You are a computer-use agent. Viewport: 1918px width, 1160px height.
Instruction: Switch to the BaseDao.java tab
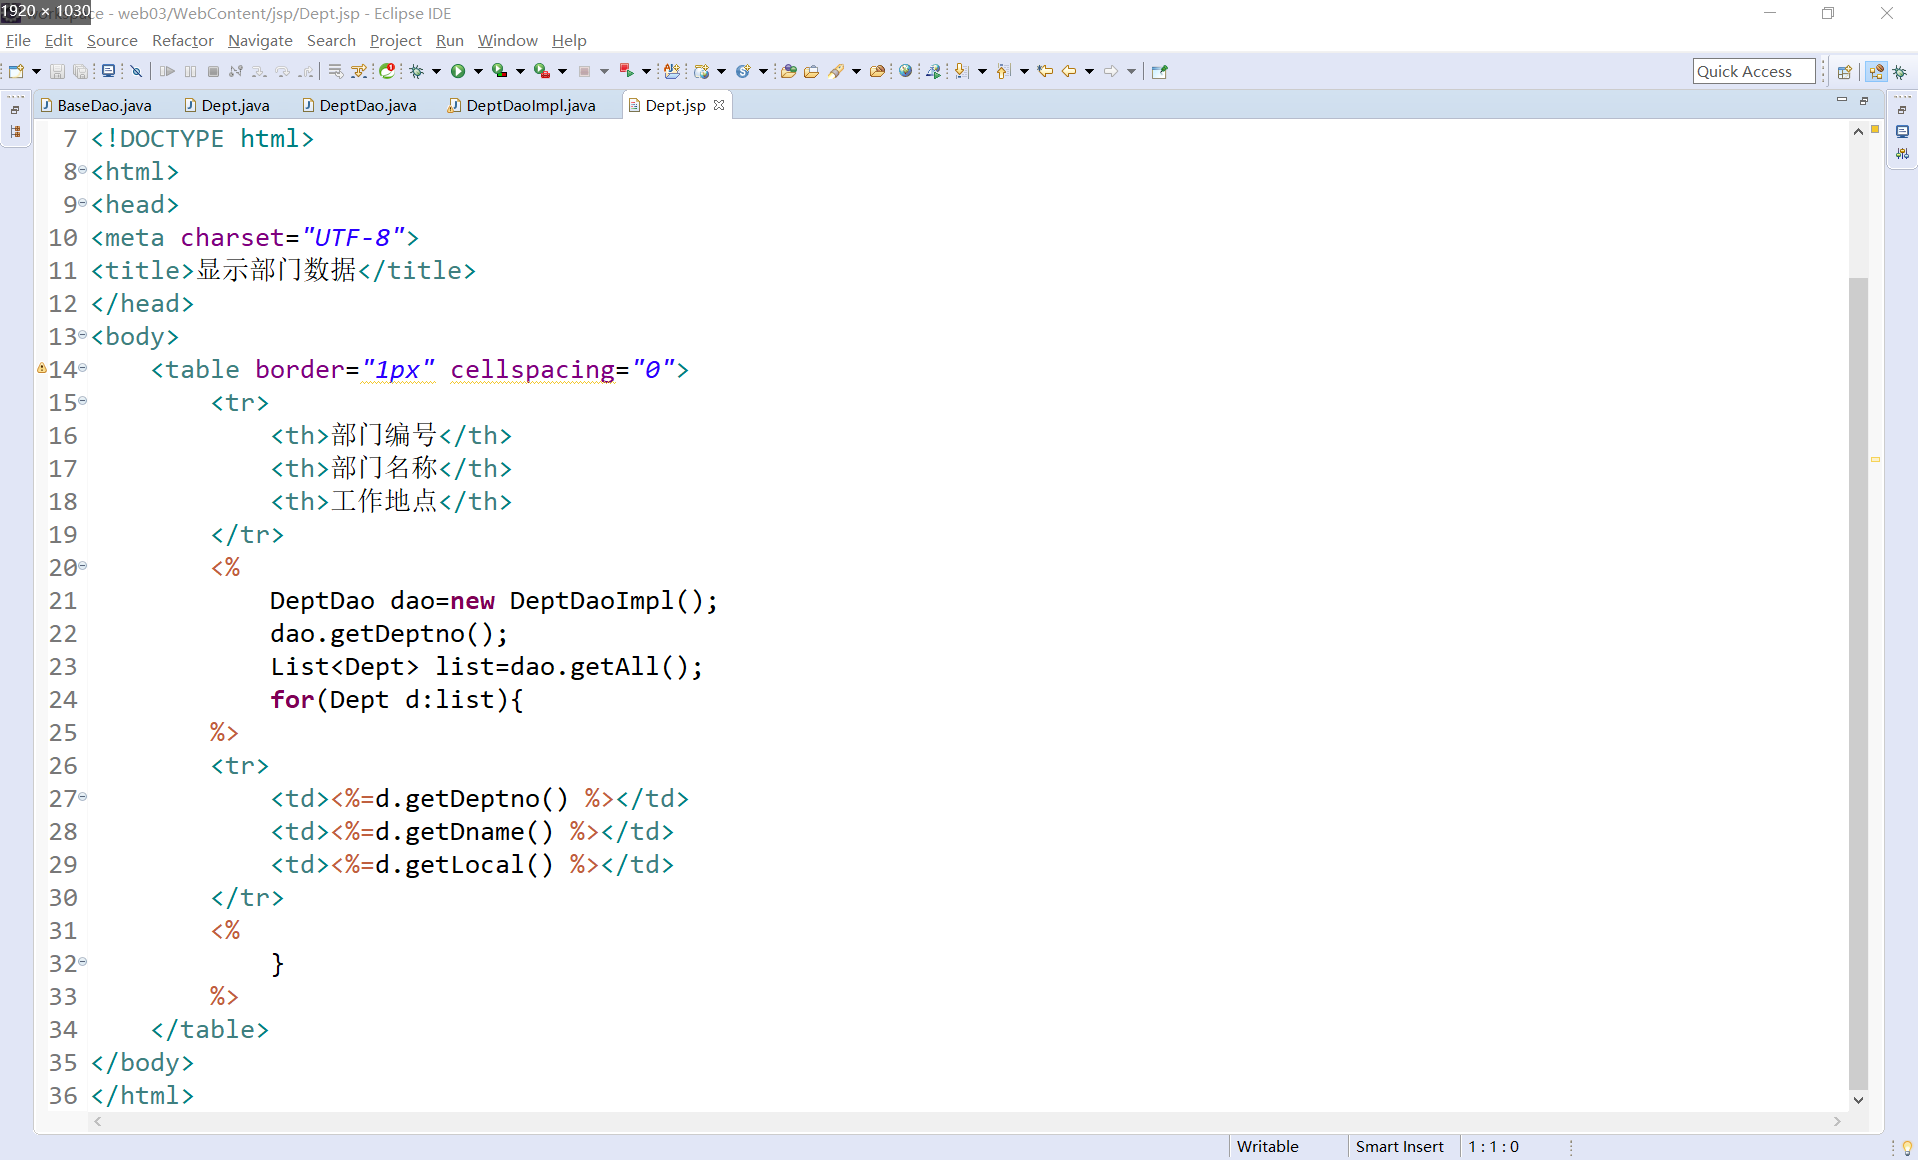point(96,105)
